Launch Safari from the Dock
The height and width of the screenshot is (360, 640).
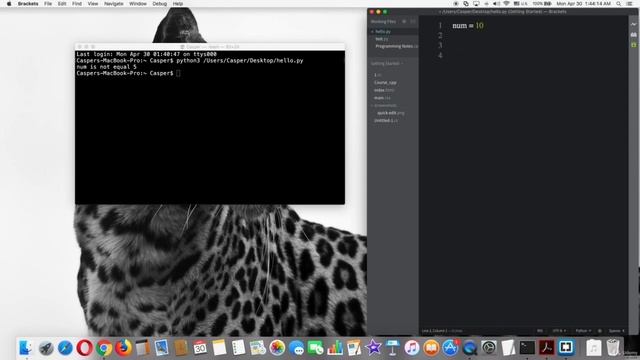coord(65,348)
